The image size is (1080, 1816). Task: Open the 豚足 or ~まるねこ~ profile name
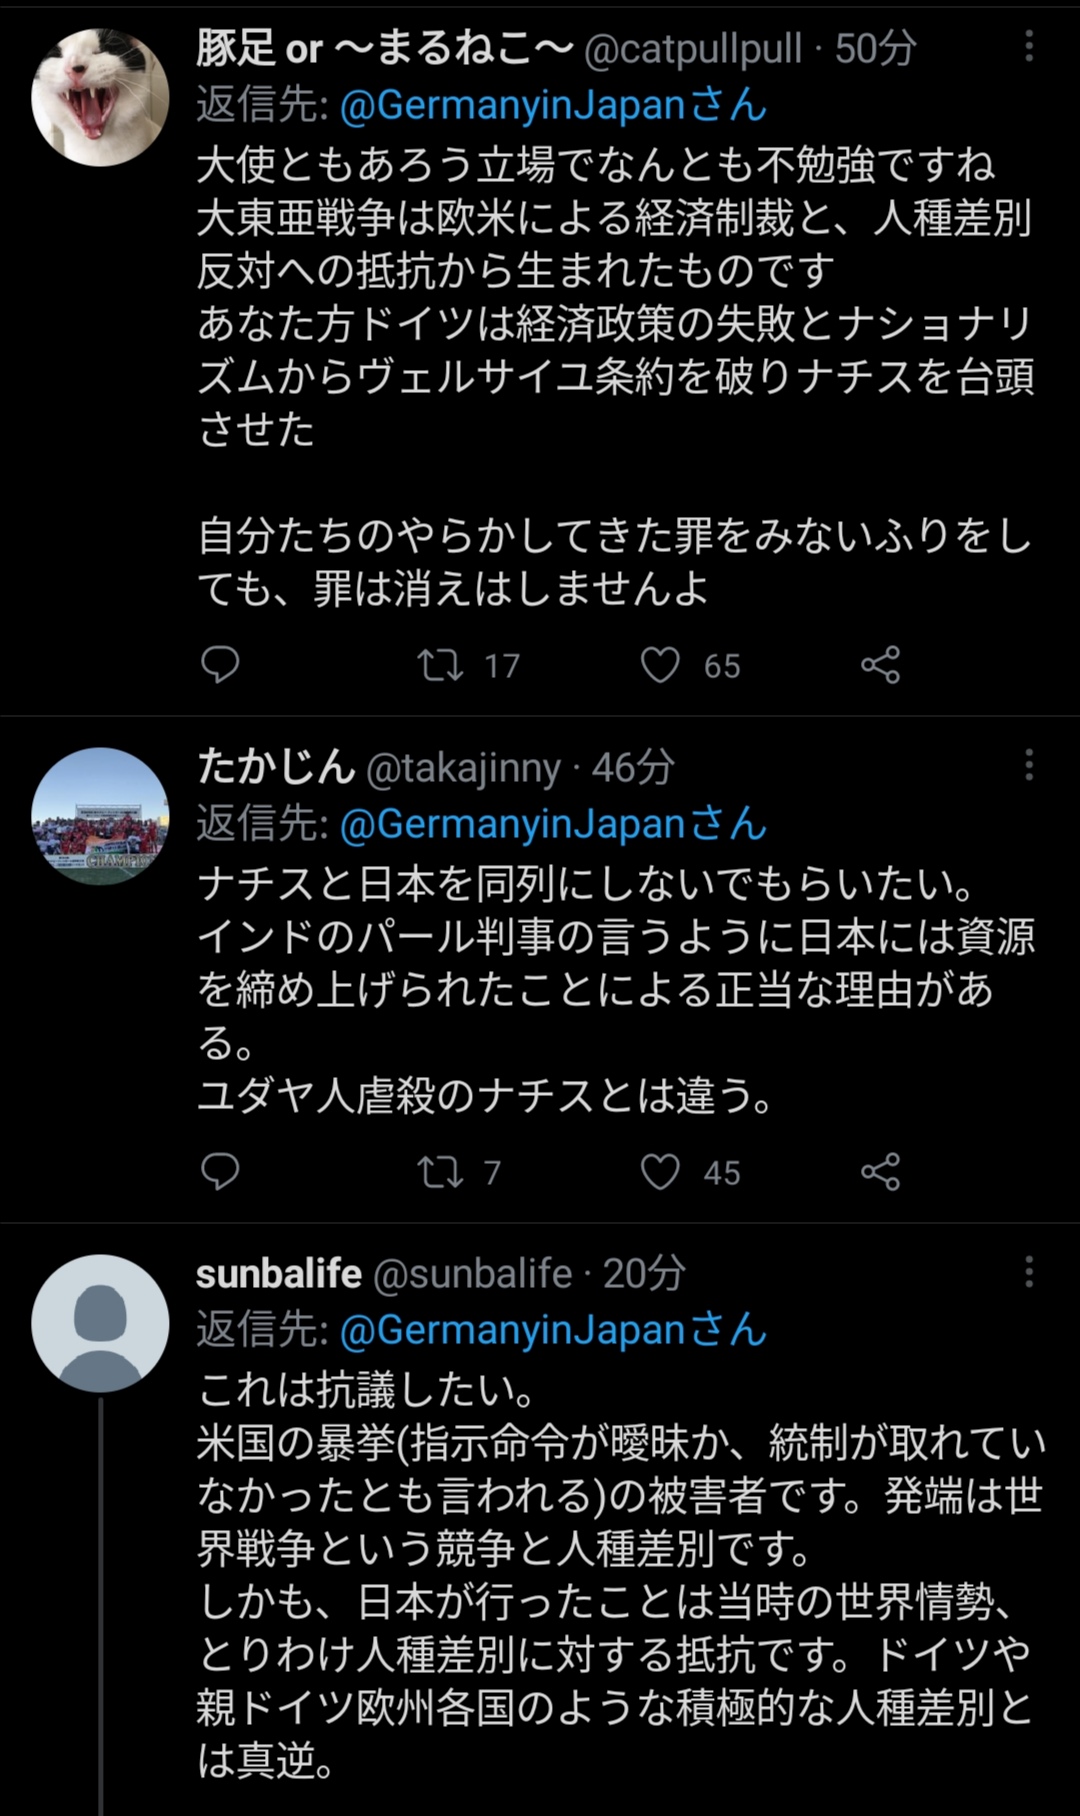coord(384,48)
